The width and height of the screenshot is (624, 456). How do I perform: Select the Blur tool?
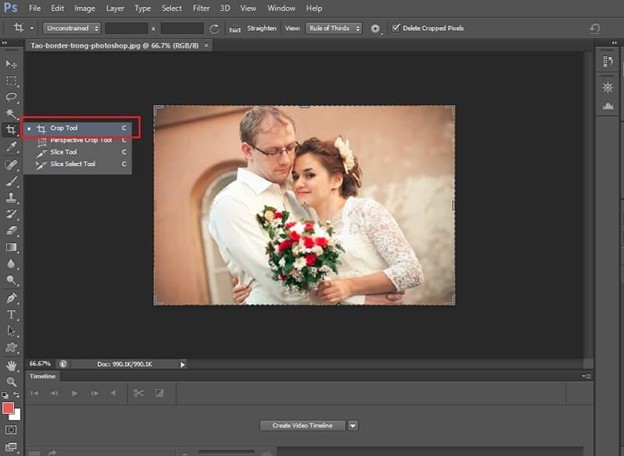click(x=11, y=263)
